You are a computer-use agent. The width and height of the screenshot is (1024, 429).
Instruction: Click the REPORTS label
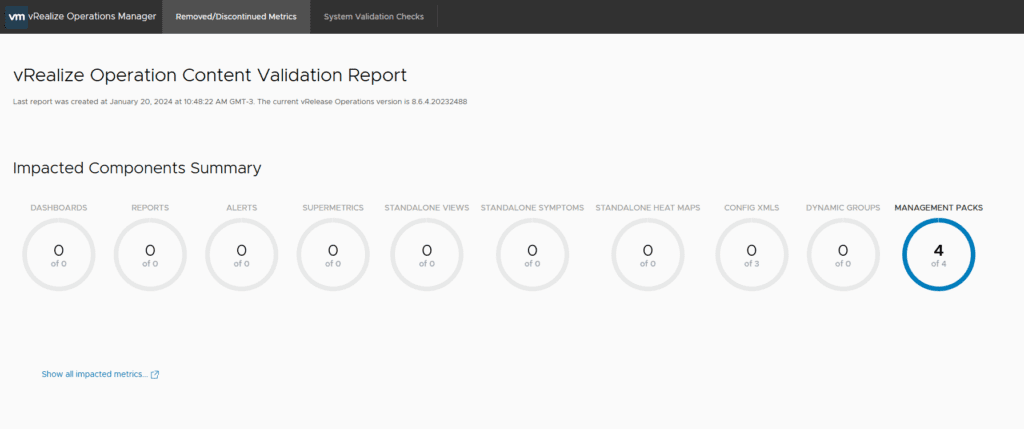(x=150, y=208)
